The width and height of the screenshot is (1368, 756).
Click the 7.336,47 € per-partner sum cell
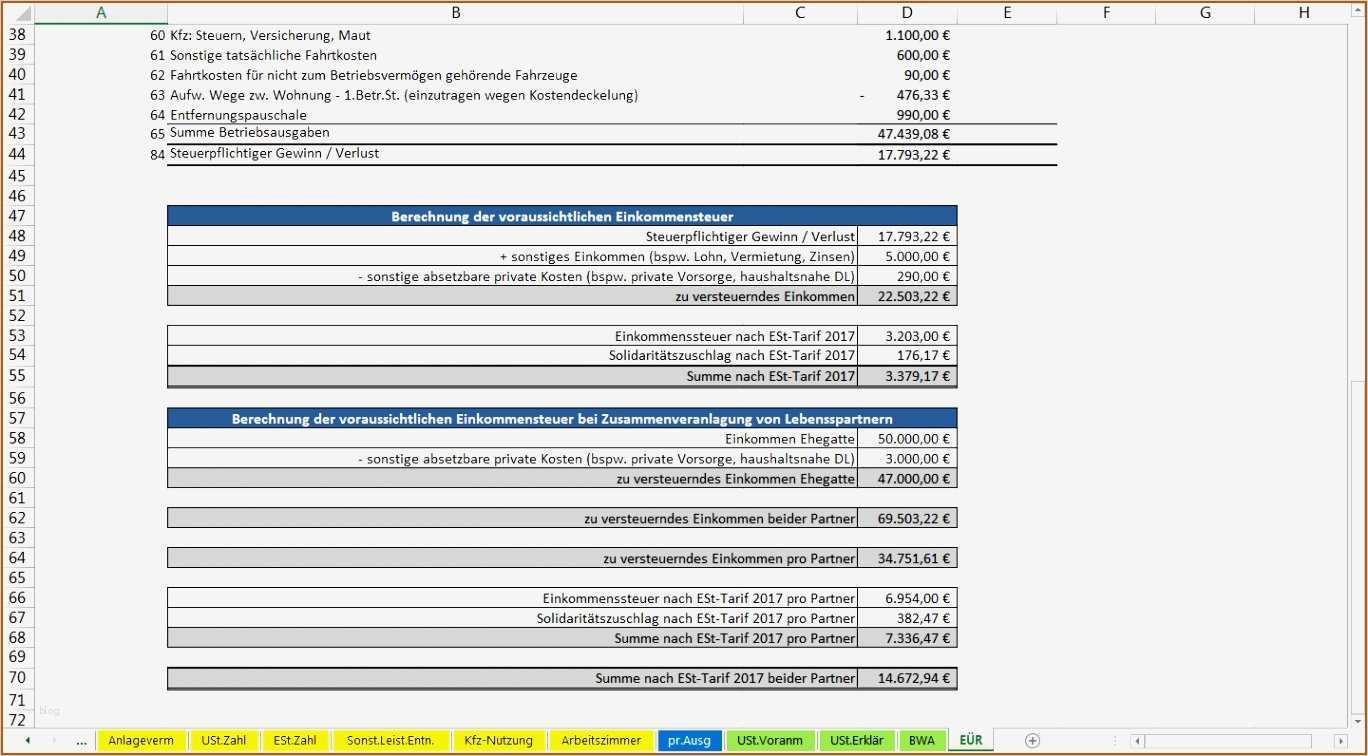coord(907,638)
